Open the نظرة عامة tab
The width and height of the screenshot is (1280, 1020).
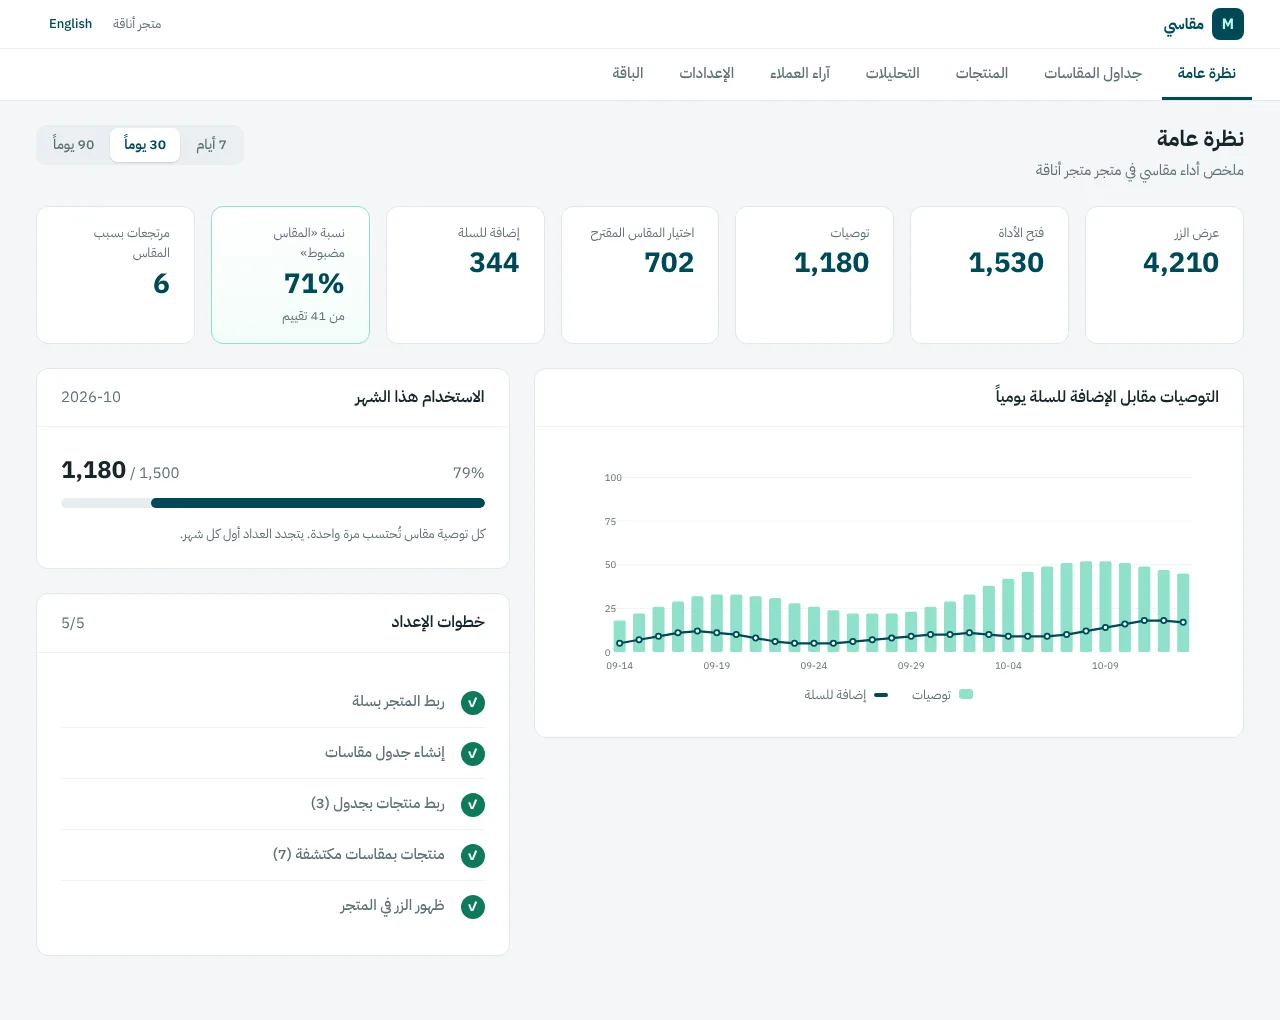coord(1207,74)
